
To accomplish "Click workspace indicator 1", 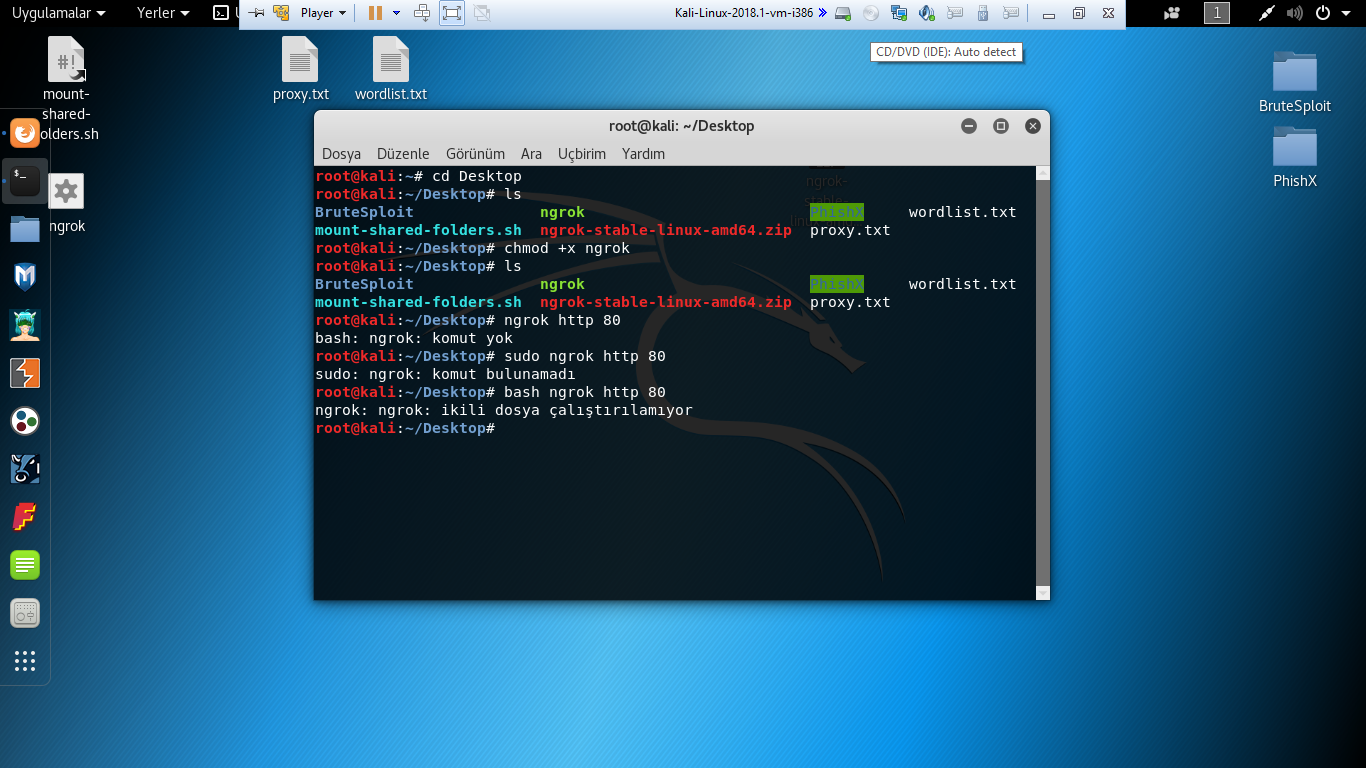I will [1217, 13].
